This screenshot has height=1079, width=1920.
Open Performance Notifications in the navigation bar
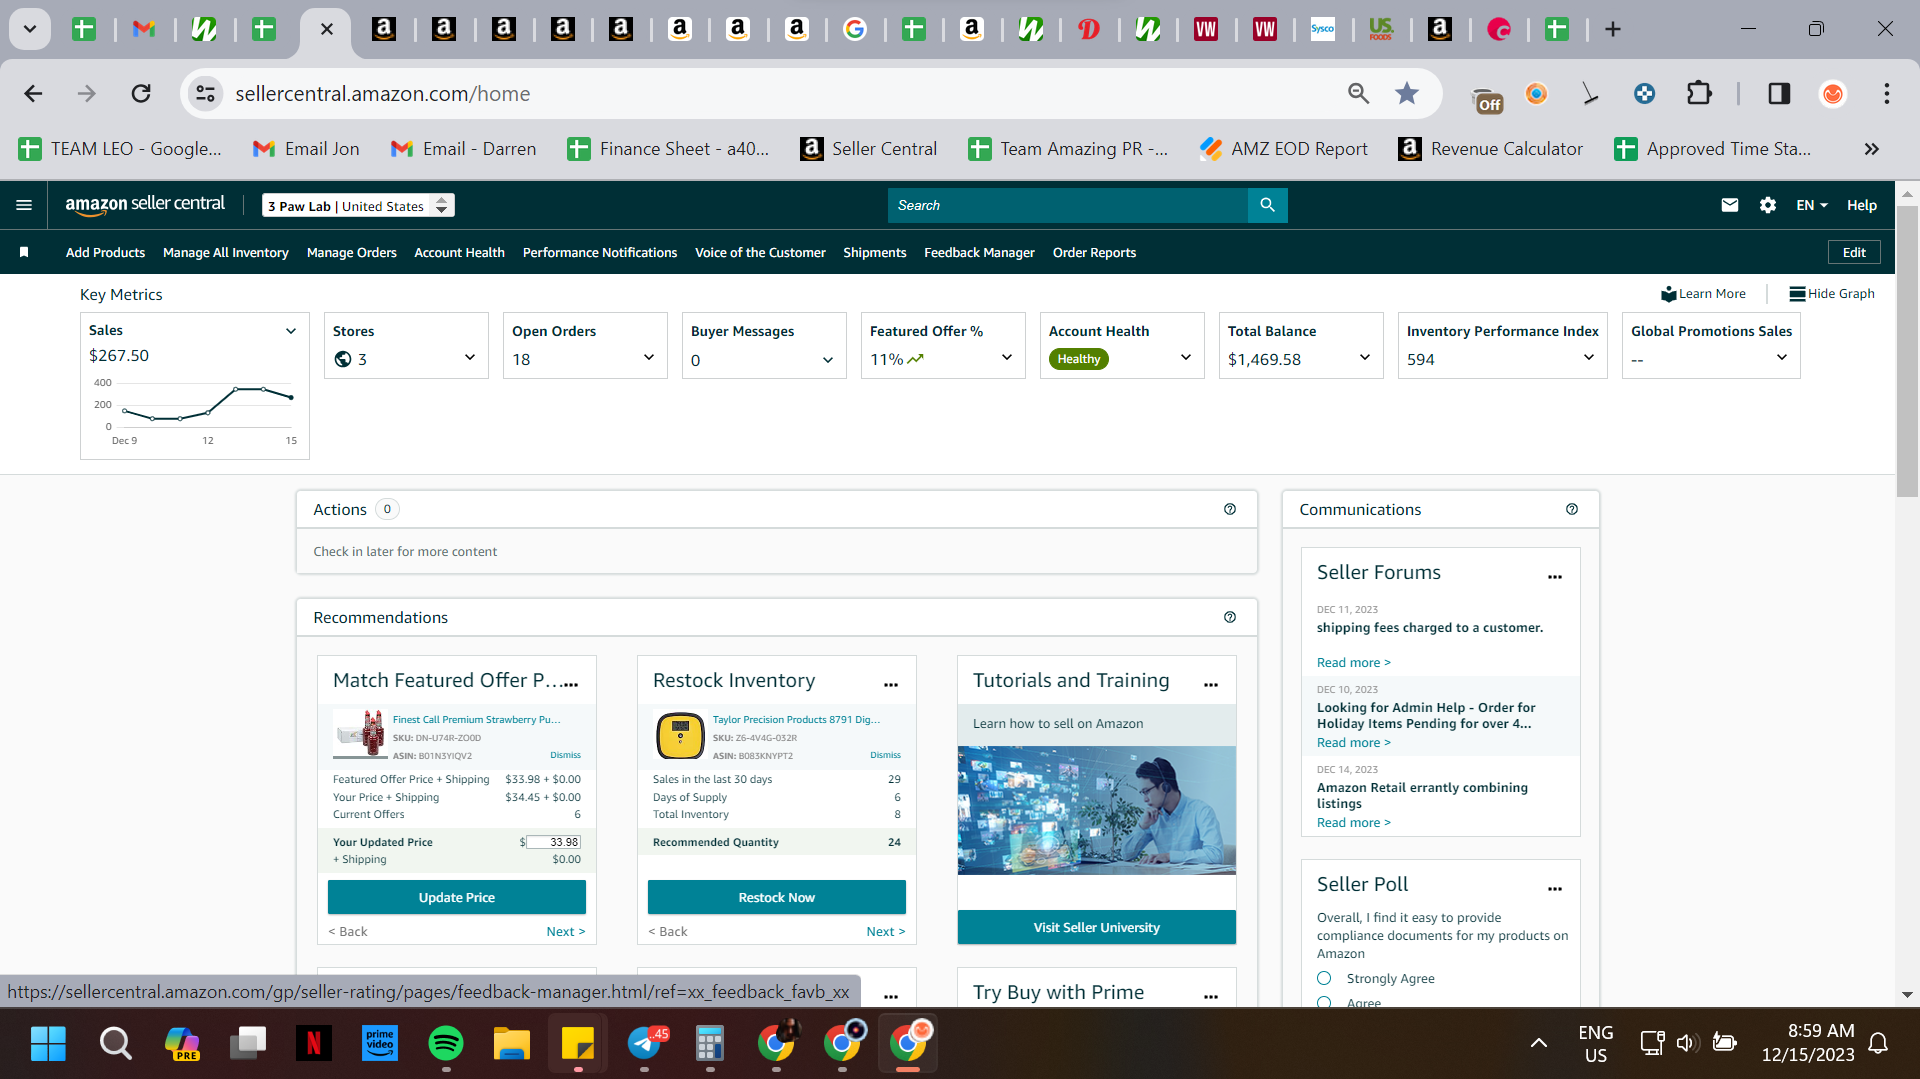click(600, 252)
